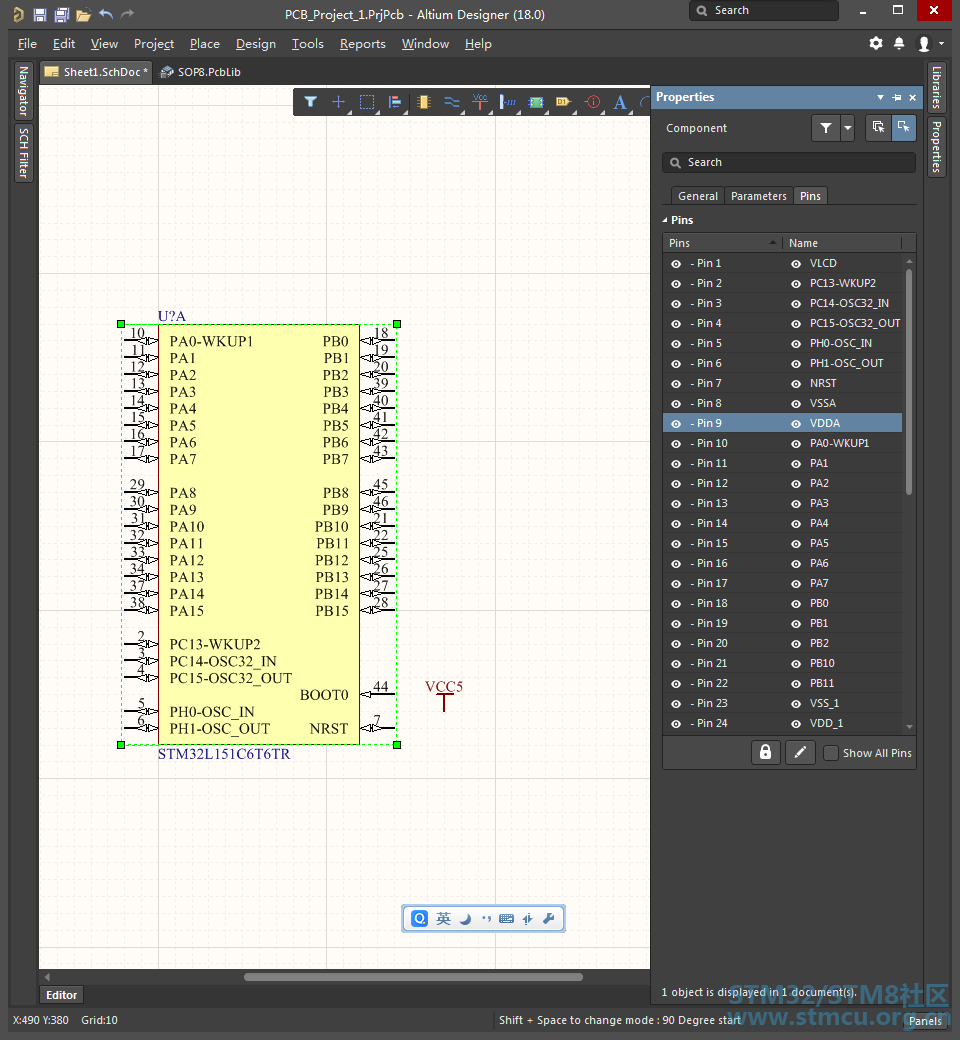Click the pencil edit pins button
The image size is (960, 1040).
tap(800, 752)
